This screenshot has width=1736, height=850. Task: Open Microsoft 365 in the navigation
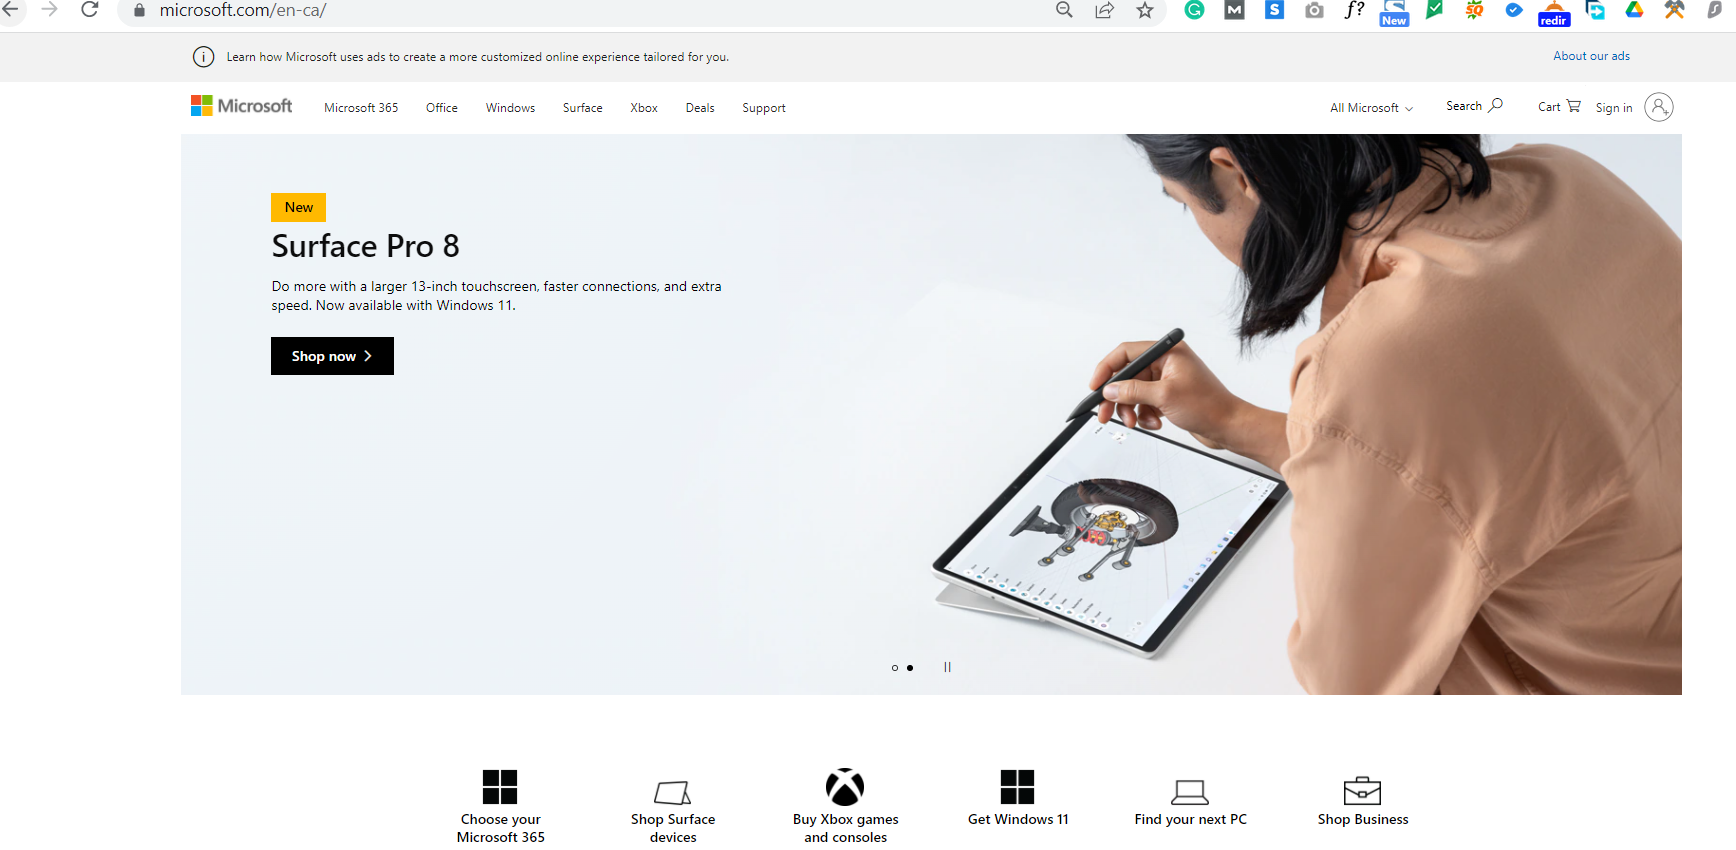(x=361, y=108)
